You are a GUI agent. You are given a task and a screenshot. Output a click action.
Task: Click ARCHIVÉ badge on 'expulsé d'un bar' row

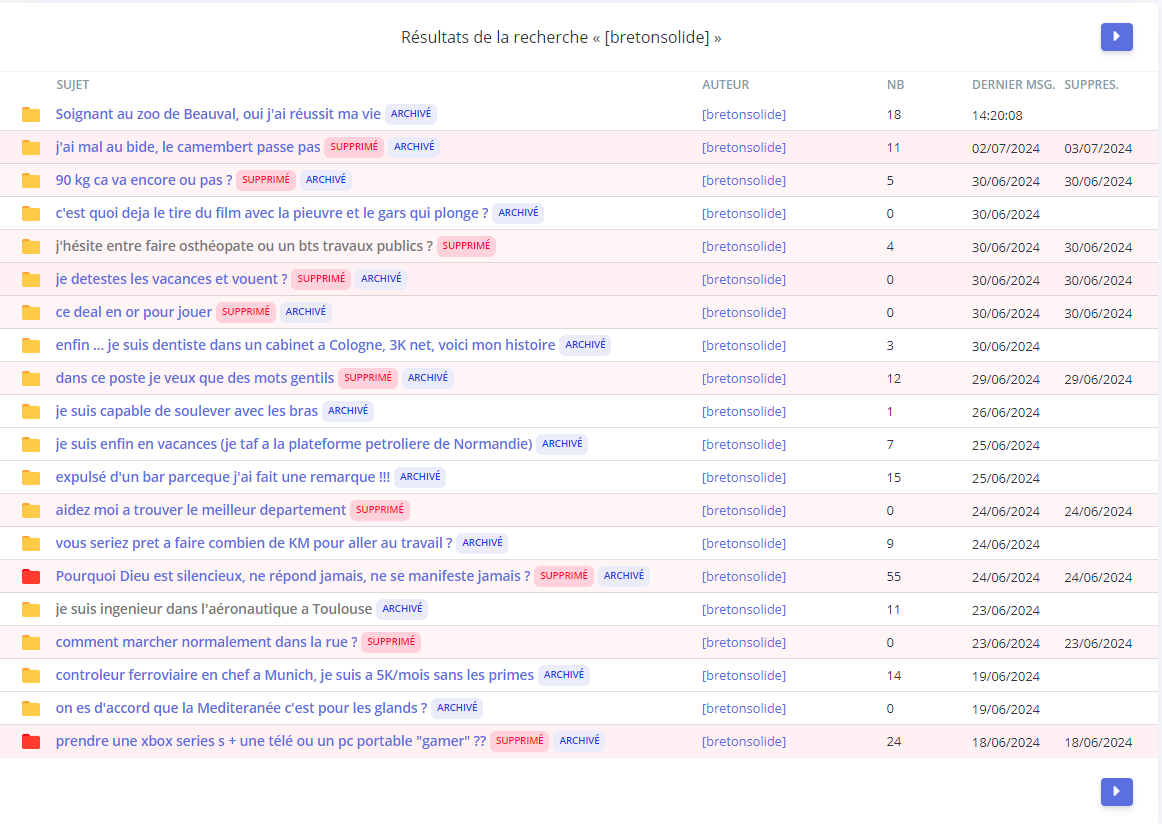[x=419, y=476]
